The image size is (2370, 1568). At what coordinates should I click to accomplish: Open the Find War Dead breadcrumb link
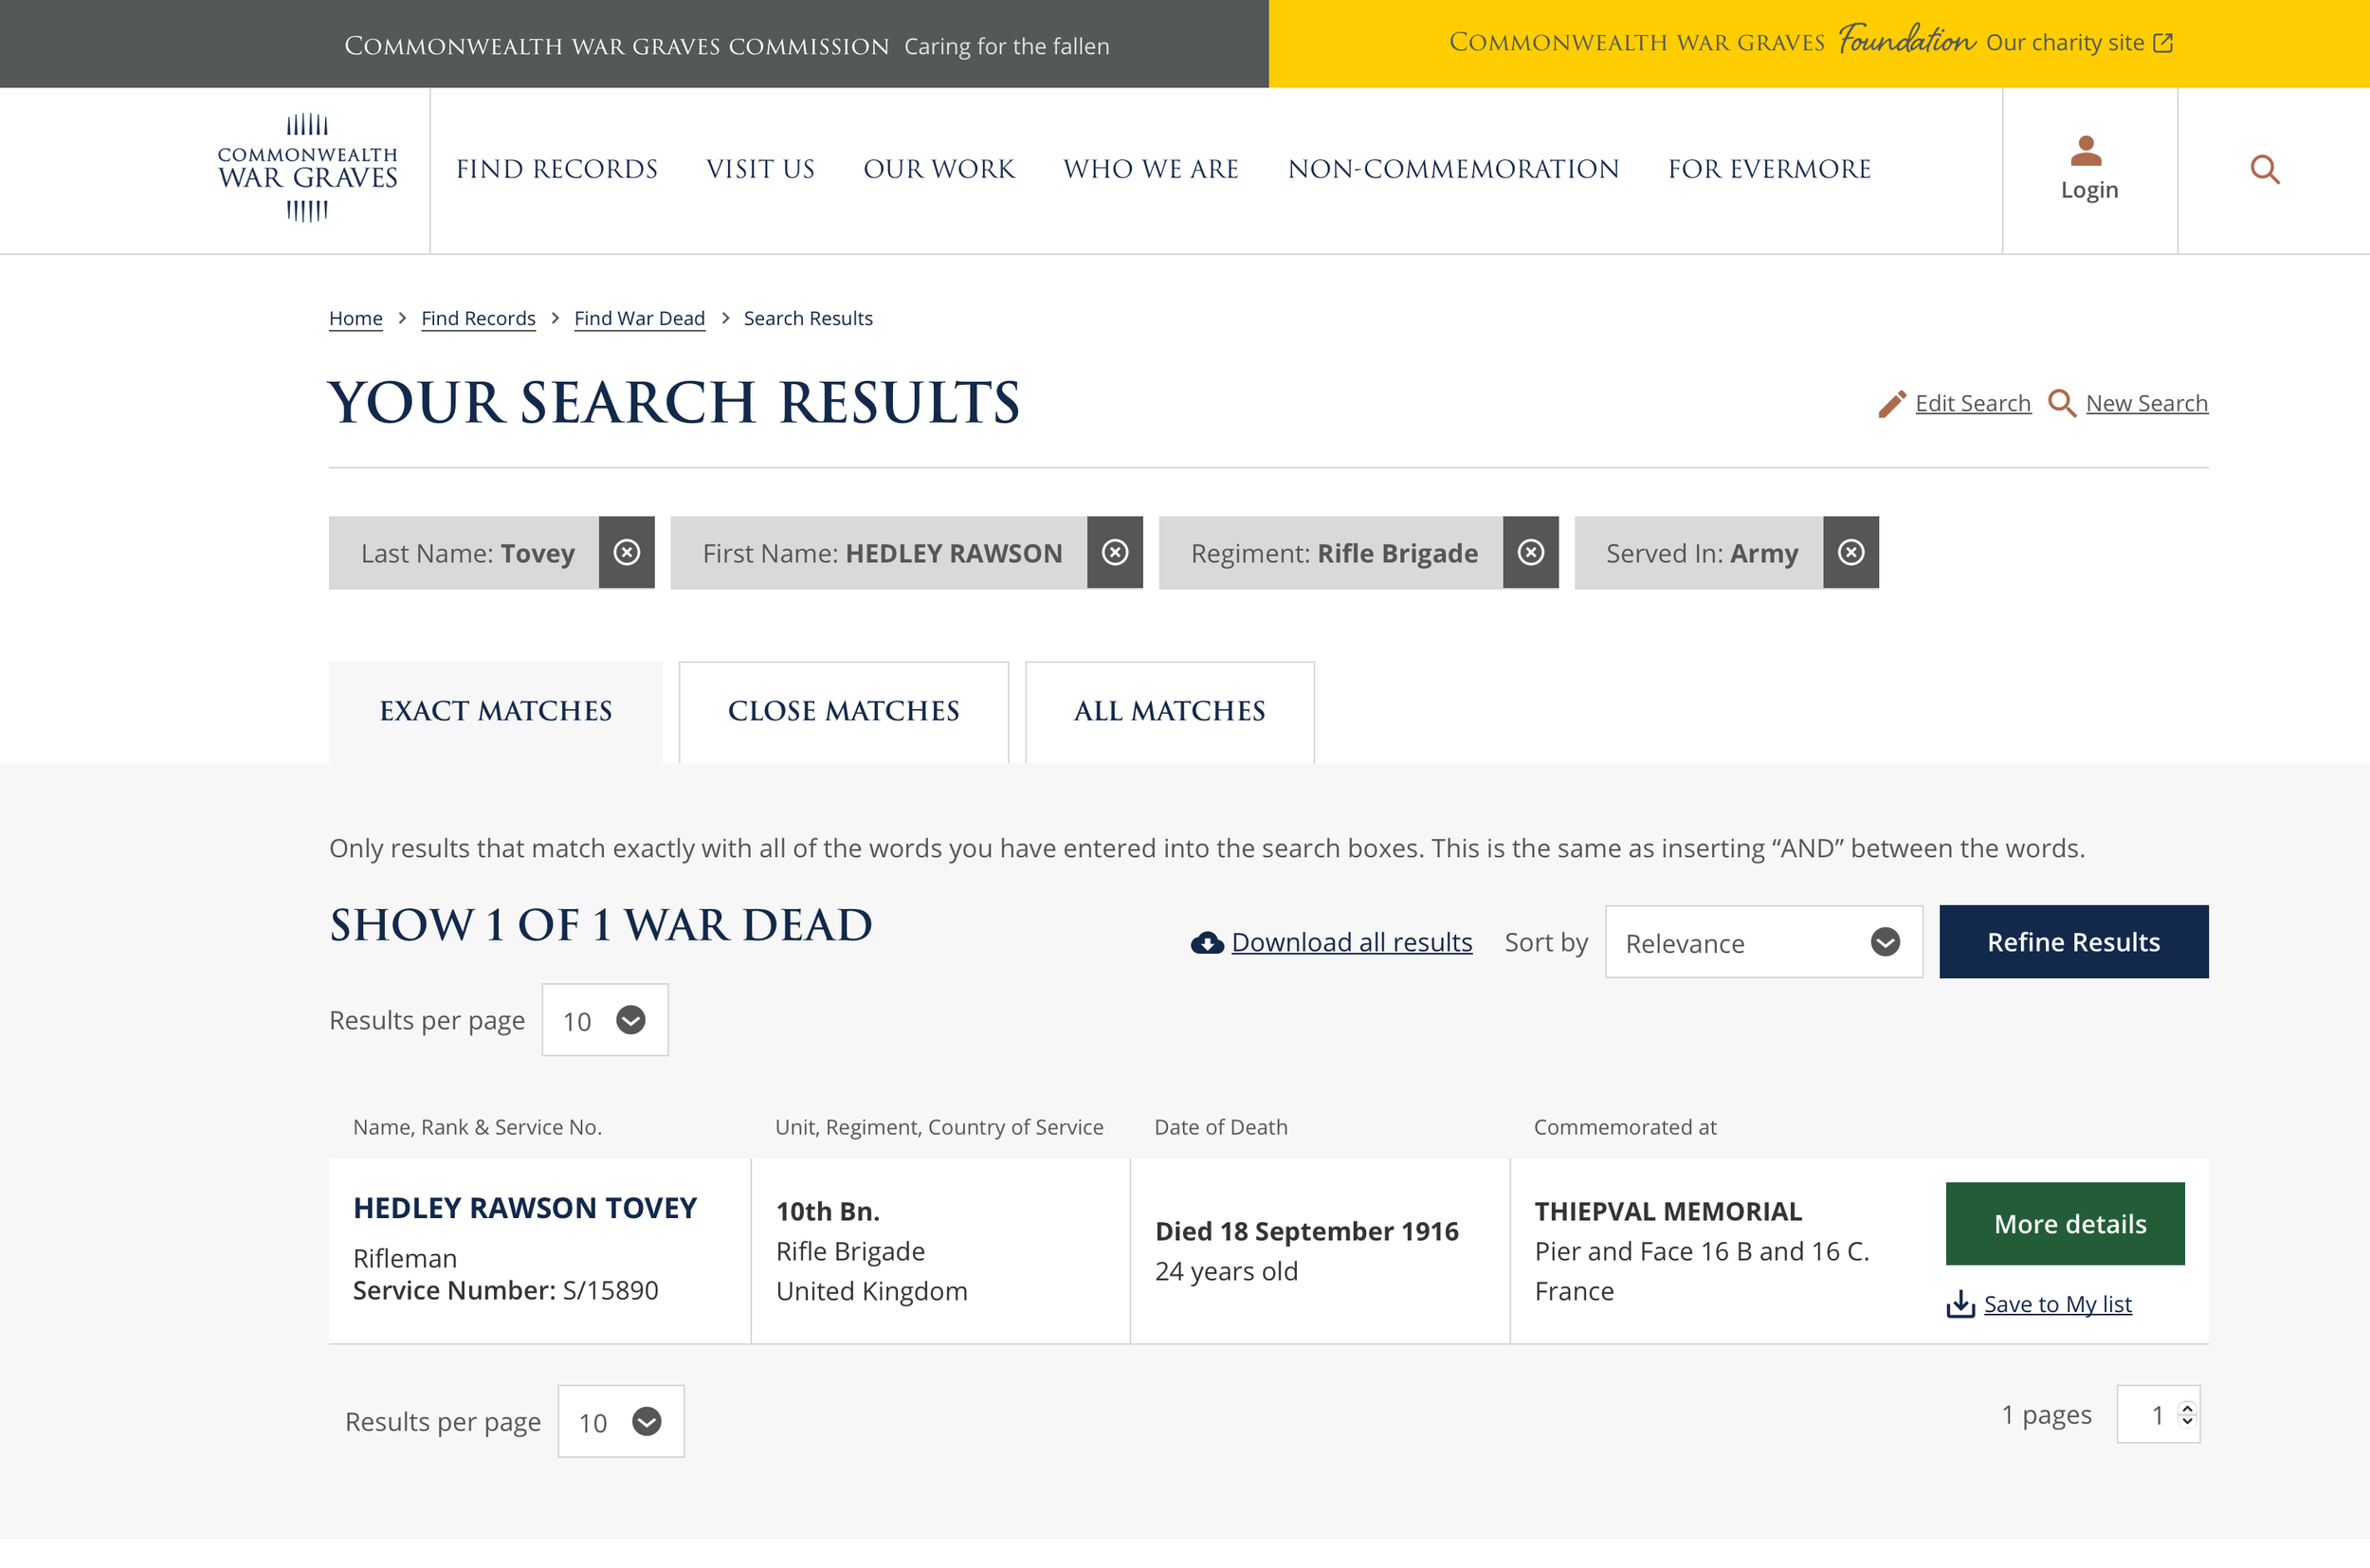(x=639, y=319)
